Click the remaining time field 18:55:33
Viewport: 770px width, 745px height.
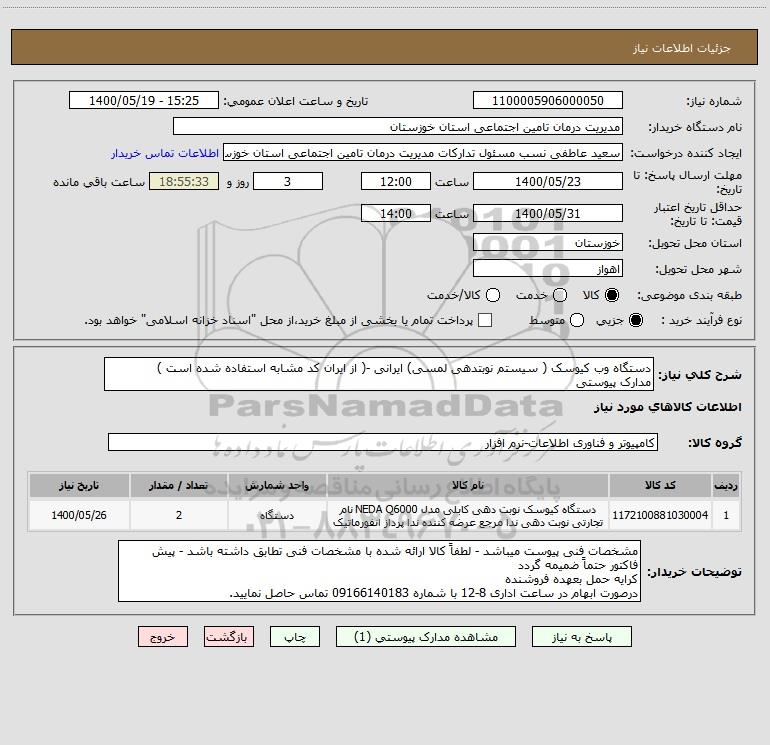point(184,181)
